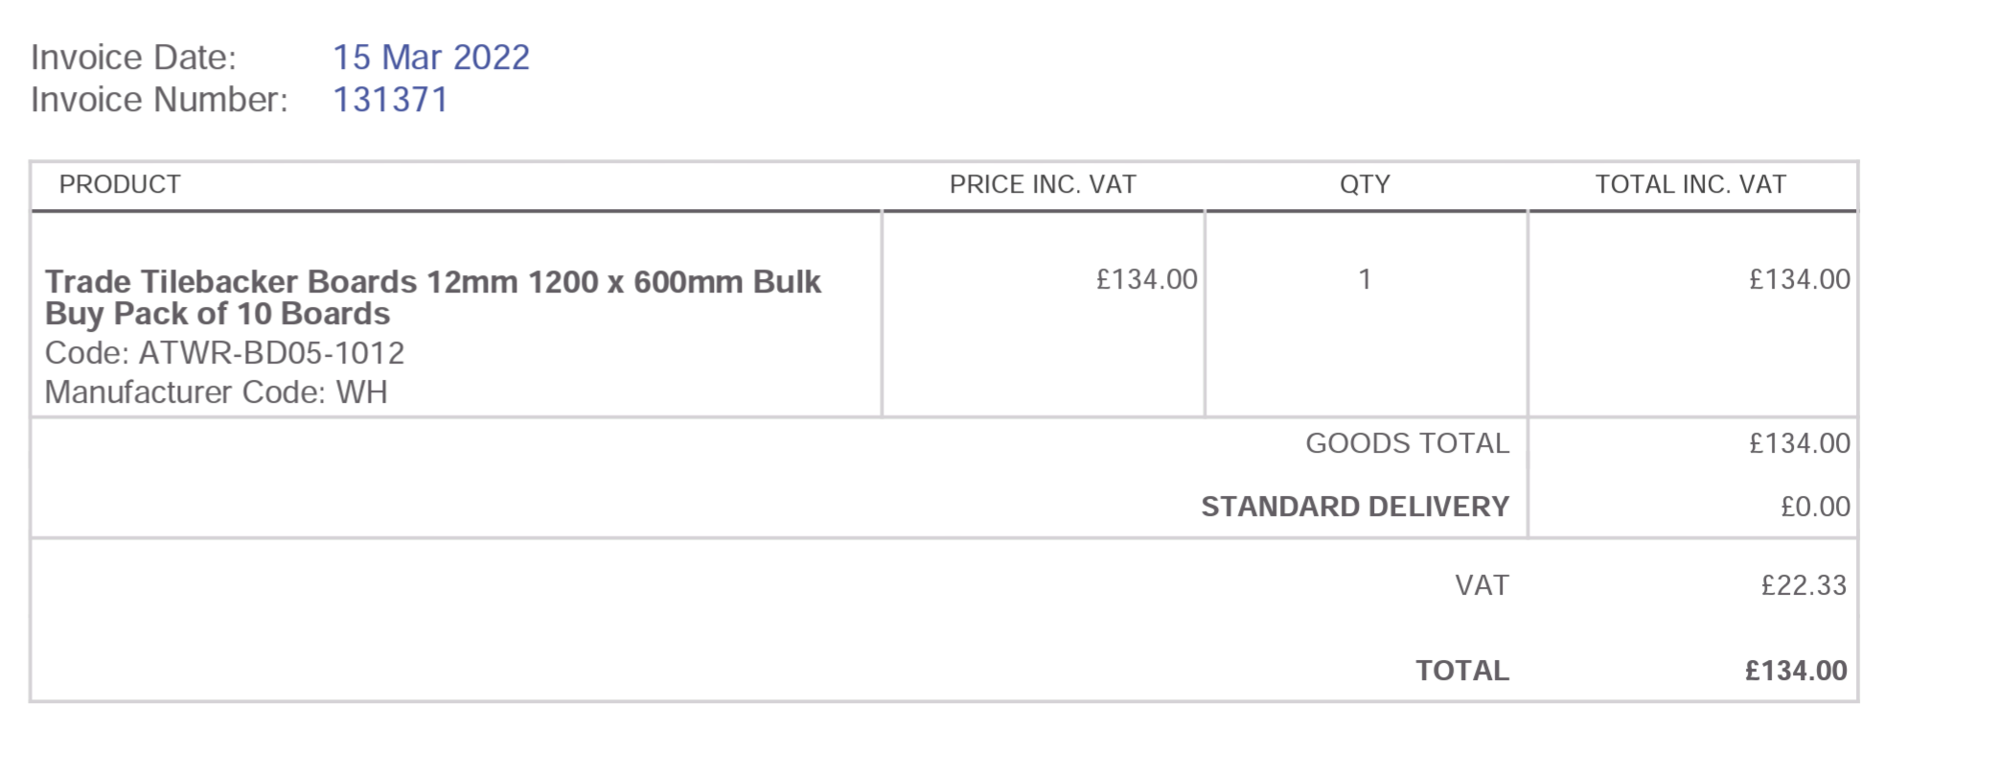Click the Invoice Date label

(133, 57)
